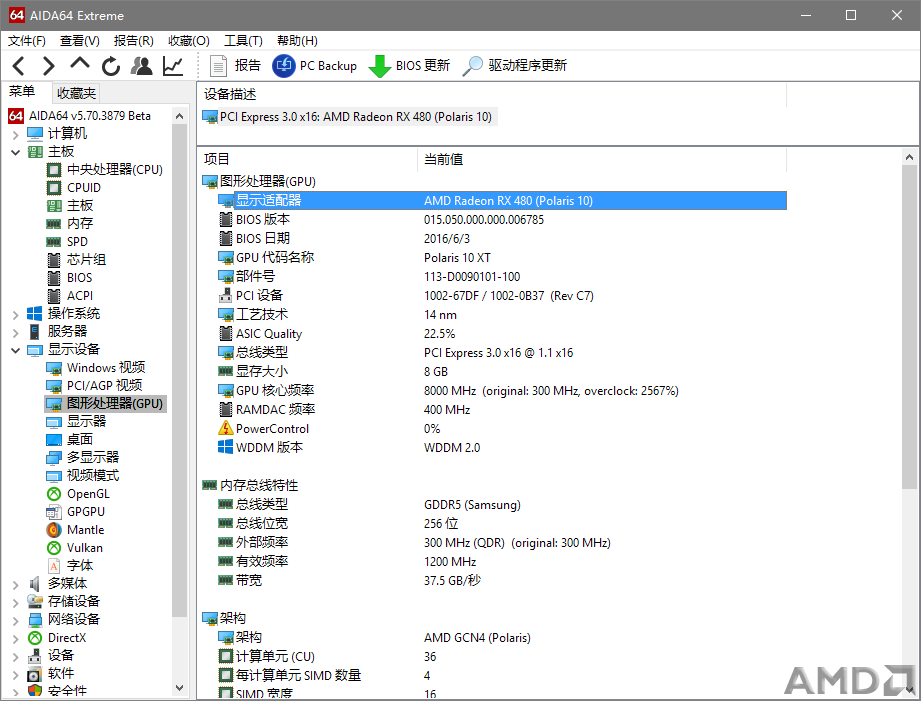Expand the DirectX tree node
This screenshot has width=921, height=701.
pyautogui.click(x=15, y=638)
